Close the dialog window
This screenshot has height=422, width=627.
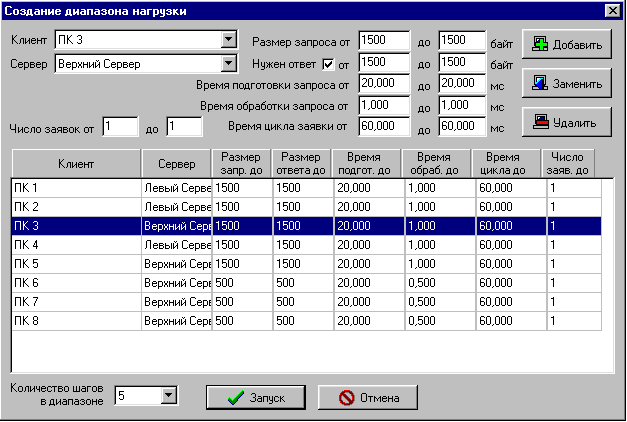point(611,10)
